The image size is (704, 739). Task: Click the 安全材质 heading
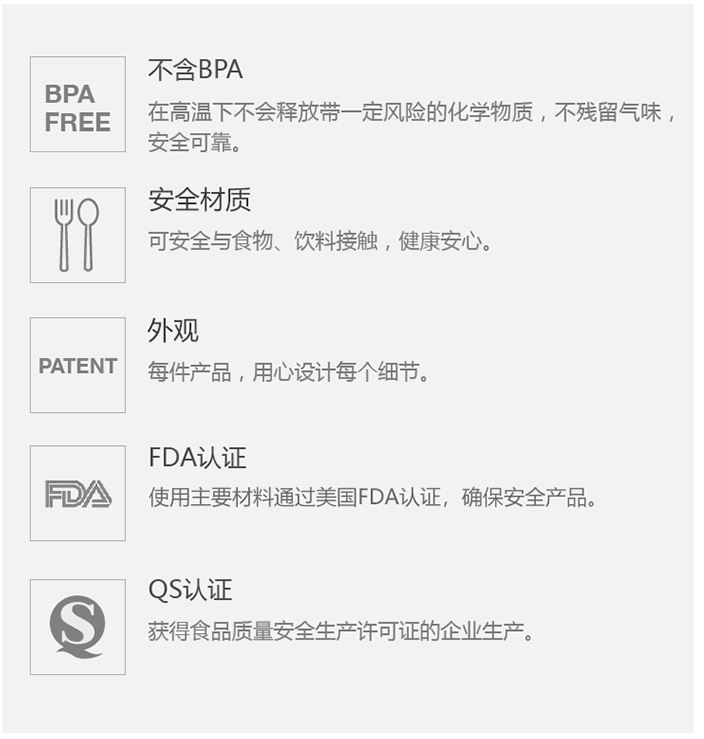click(x=200, y=200)
